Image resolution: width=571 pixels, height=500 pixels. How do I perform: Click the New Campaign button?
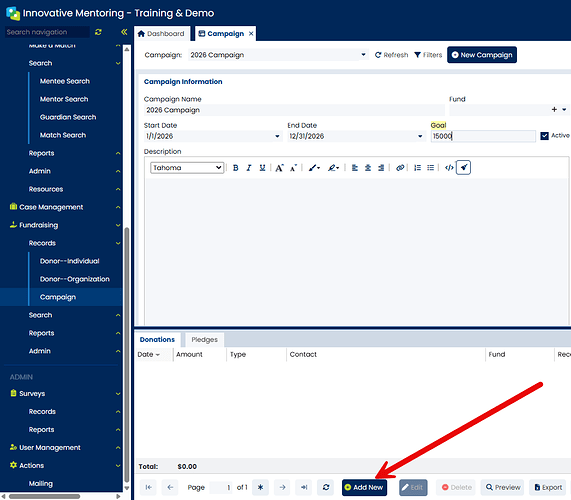tap(482, 55)
